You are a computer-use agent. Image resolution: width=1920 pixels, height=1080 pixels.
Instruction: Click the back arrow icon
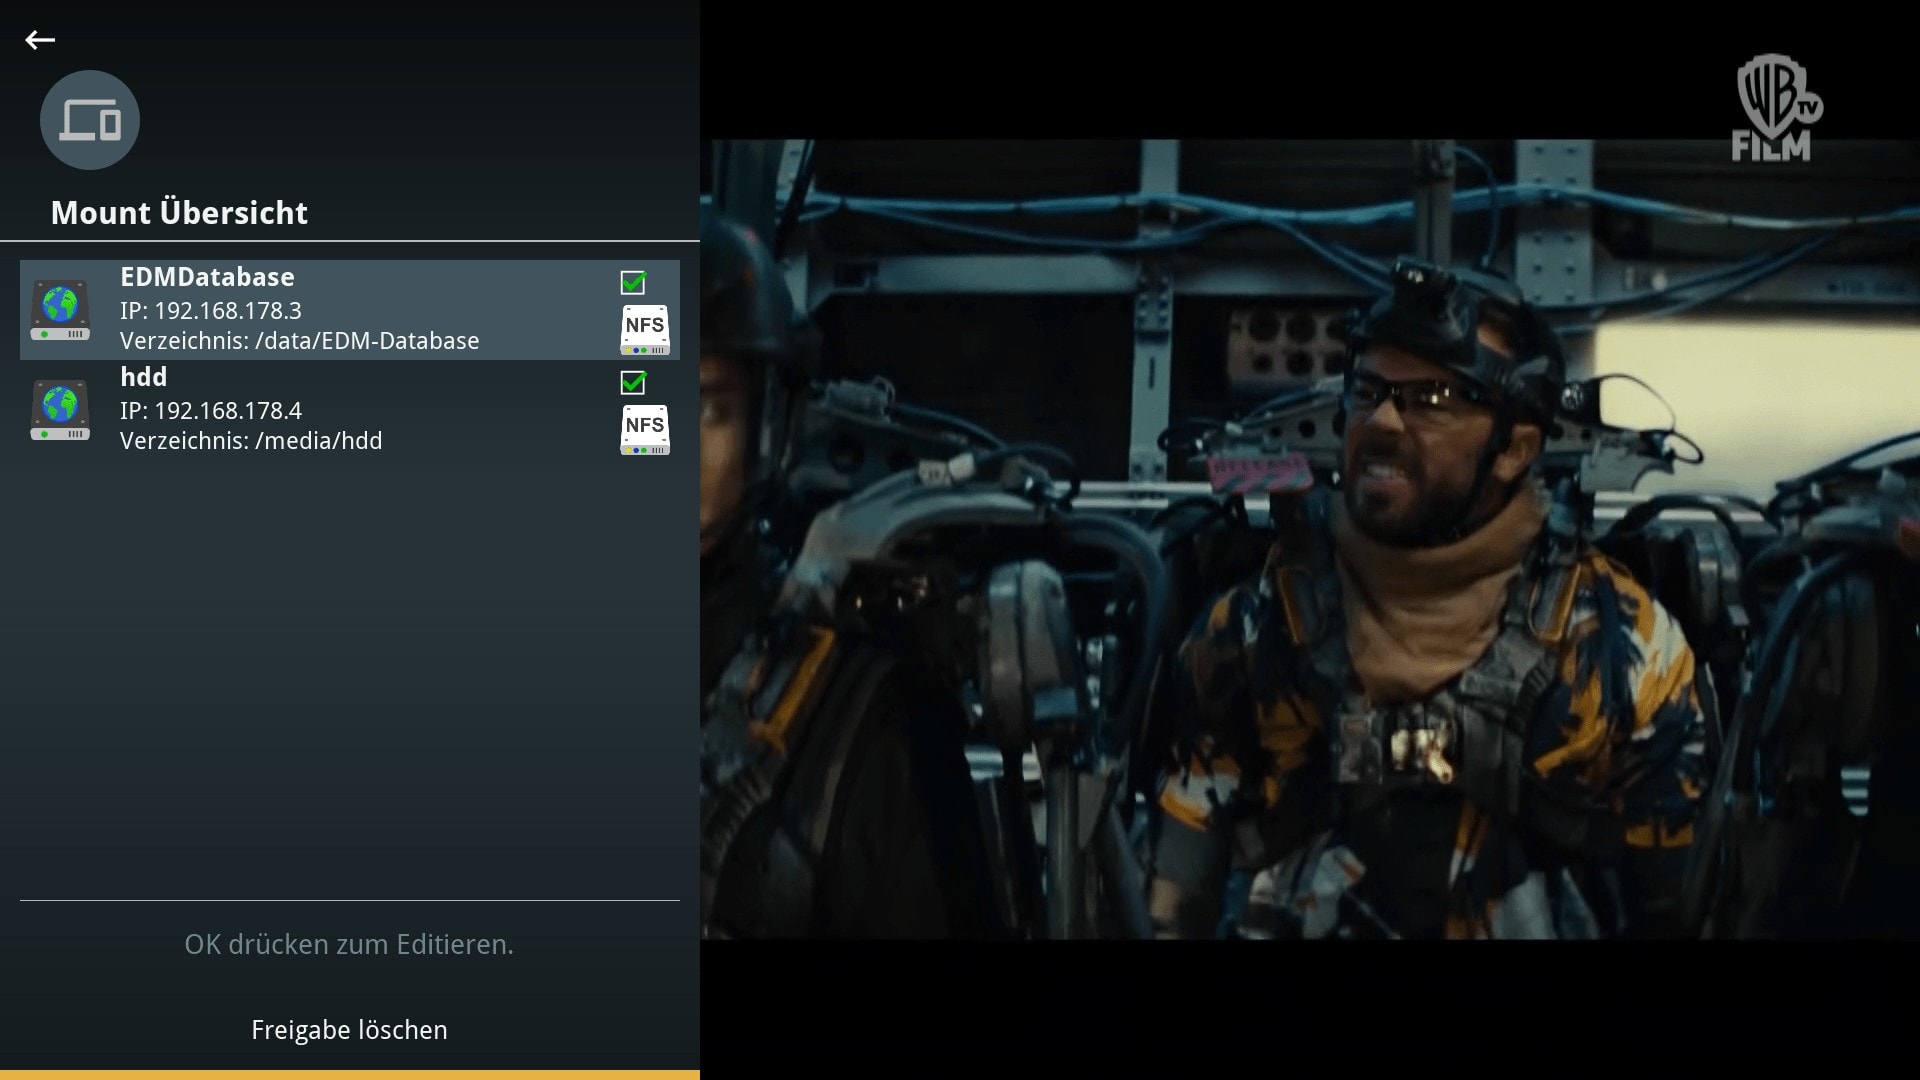tap(40, 40)
